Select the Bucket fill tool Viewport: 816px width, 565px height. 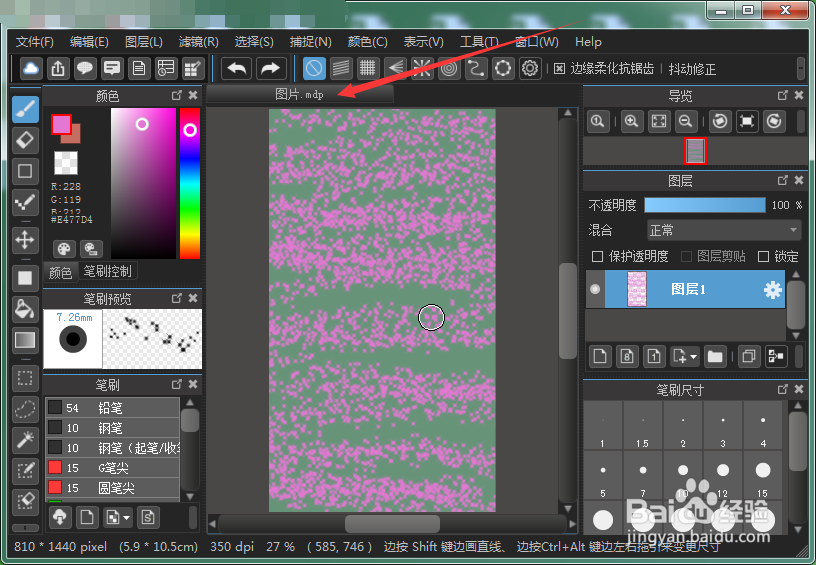click(25, 309)
